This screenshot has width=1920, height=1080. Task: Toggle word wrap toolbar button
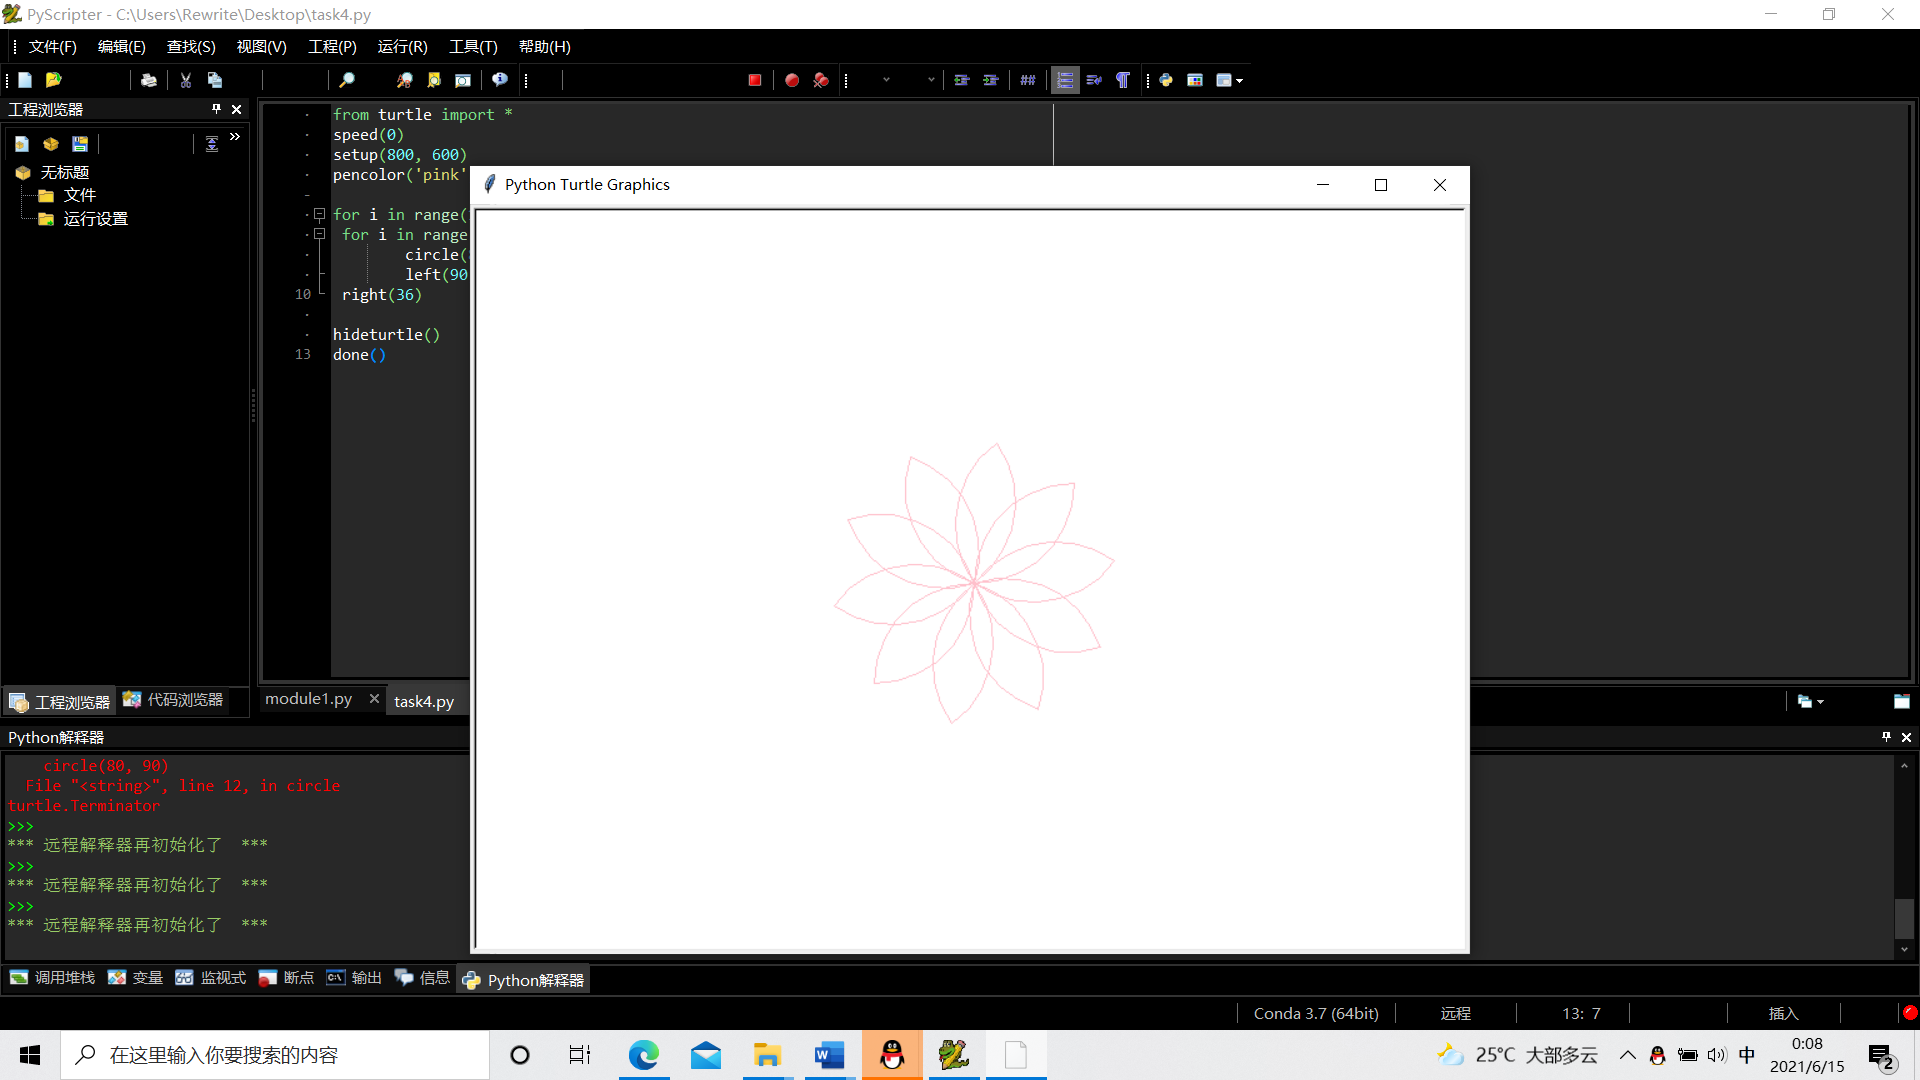point(1094,80)
